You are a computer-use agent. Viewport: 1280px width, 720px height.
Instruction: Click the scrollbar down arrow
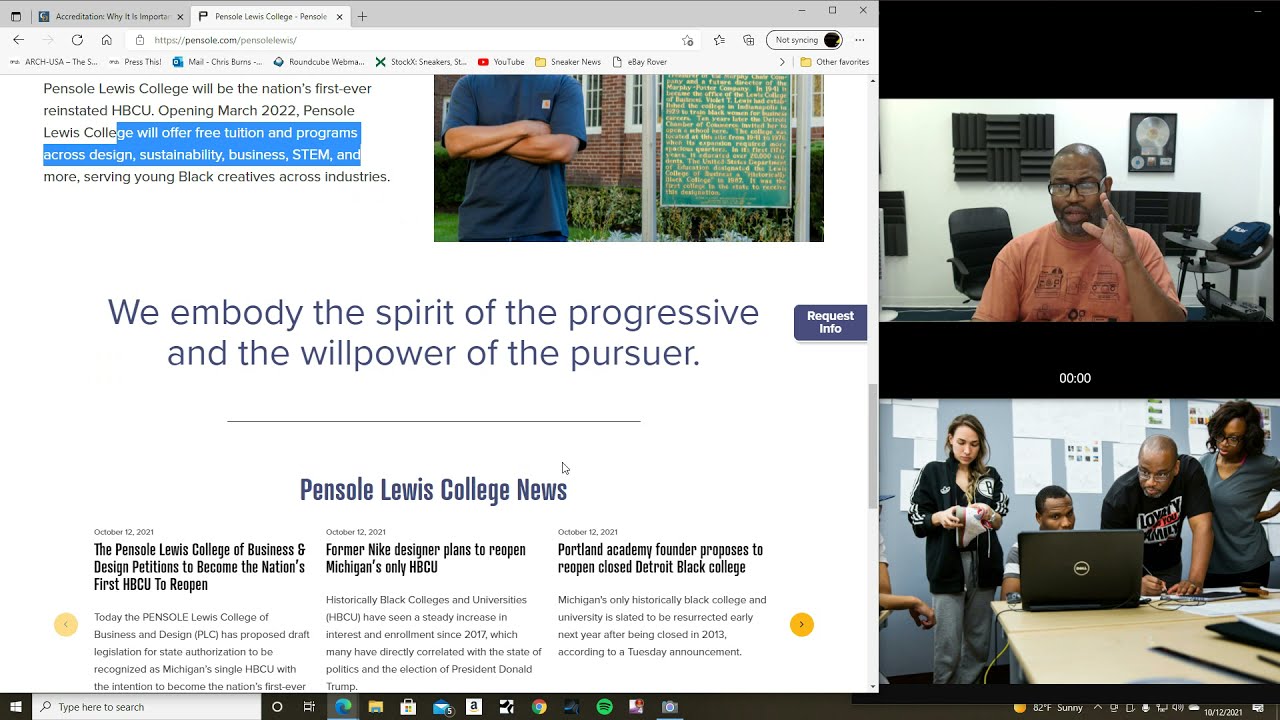coord(874,687)
